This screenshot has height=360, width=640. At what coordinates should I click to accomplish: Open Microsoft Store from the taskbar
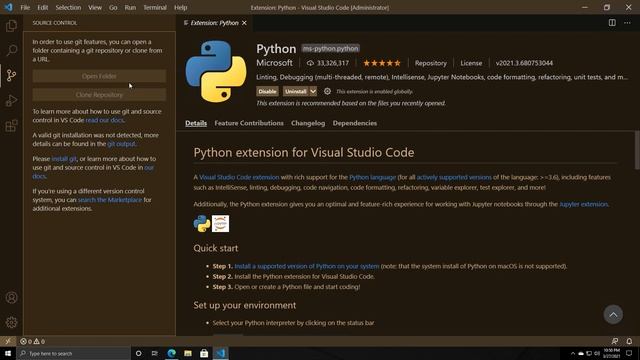[204, 353]
